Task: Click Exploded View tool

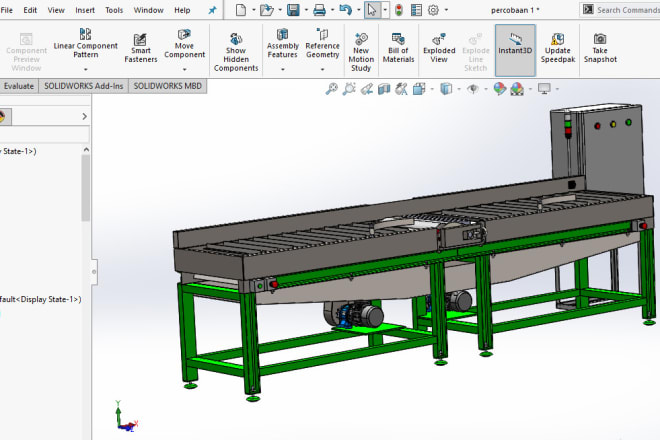Action: click(x=439, y=48)
